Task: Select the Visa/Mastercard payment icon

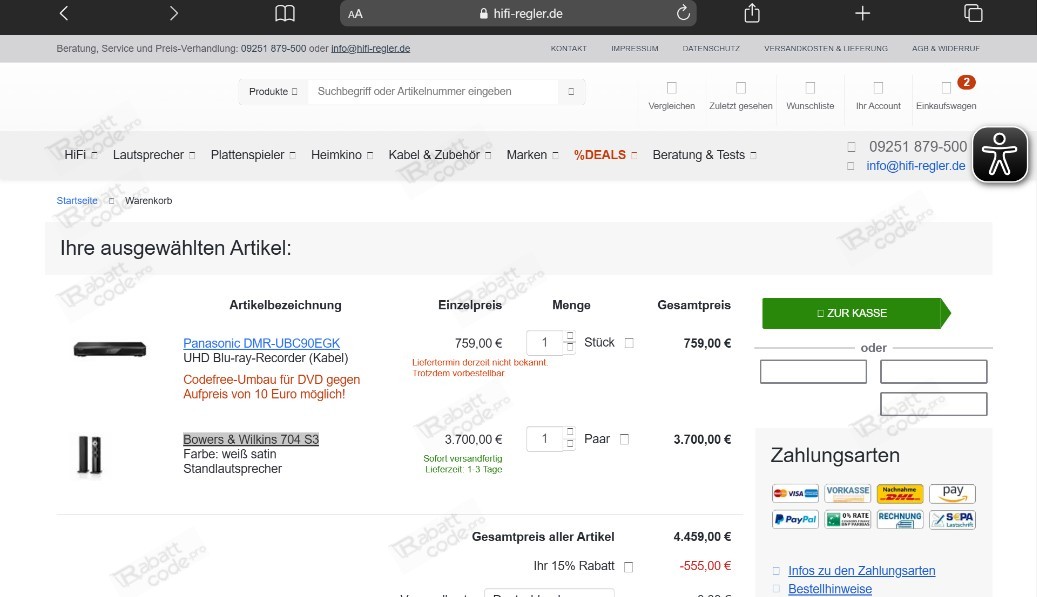Action: [795, 493]
